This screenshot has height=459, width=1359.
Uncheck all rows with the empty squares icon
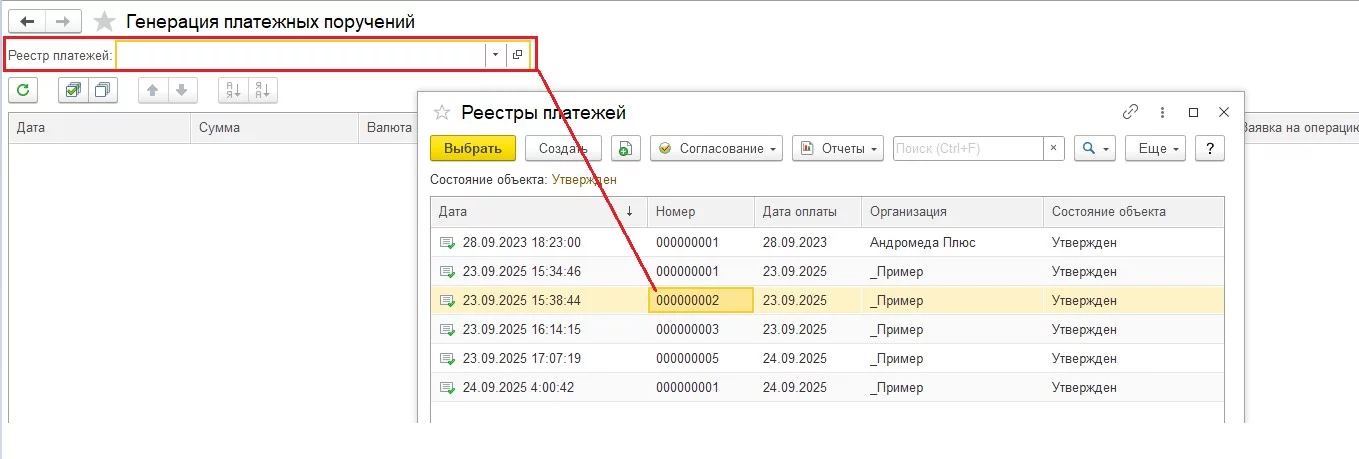103,90
